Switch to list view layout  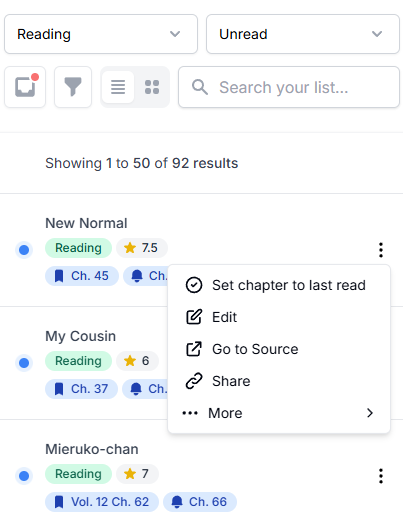click(118, 87)
